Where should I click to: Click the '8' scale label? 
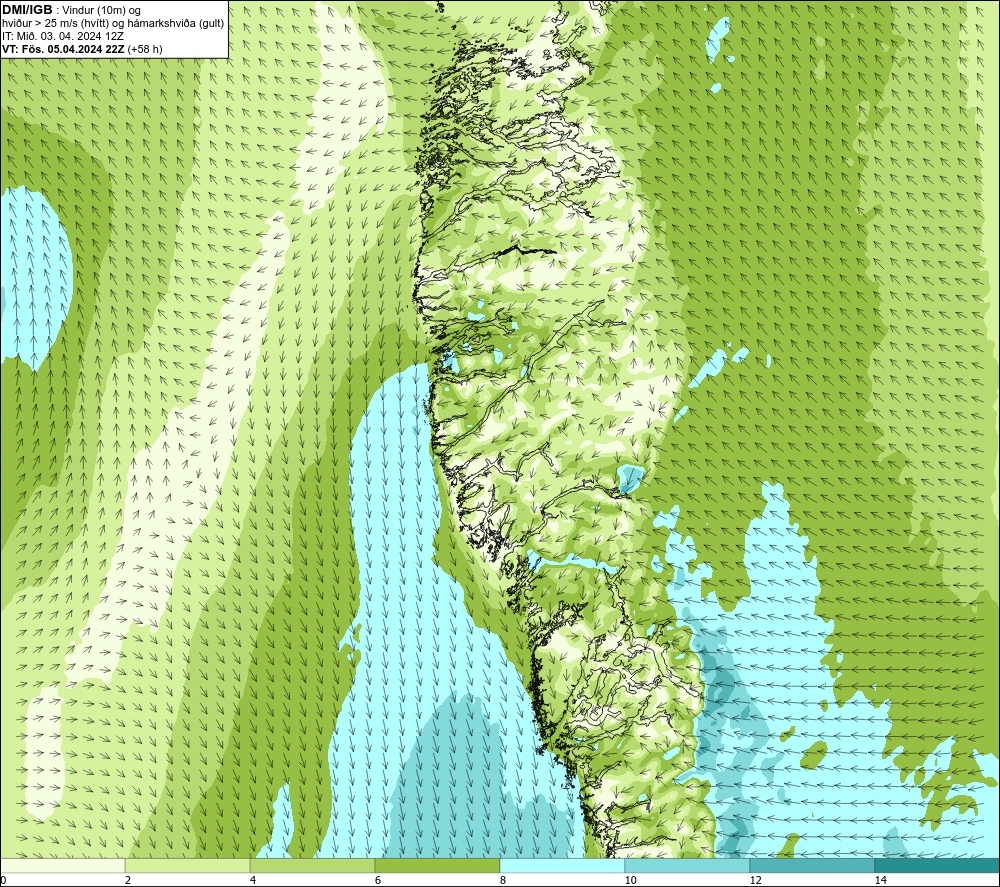(x=503, y=880)
